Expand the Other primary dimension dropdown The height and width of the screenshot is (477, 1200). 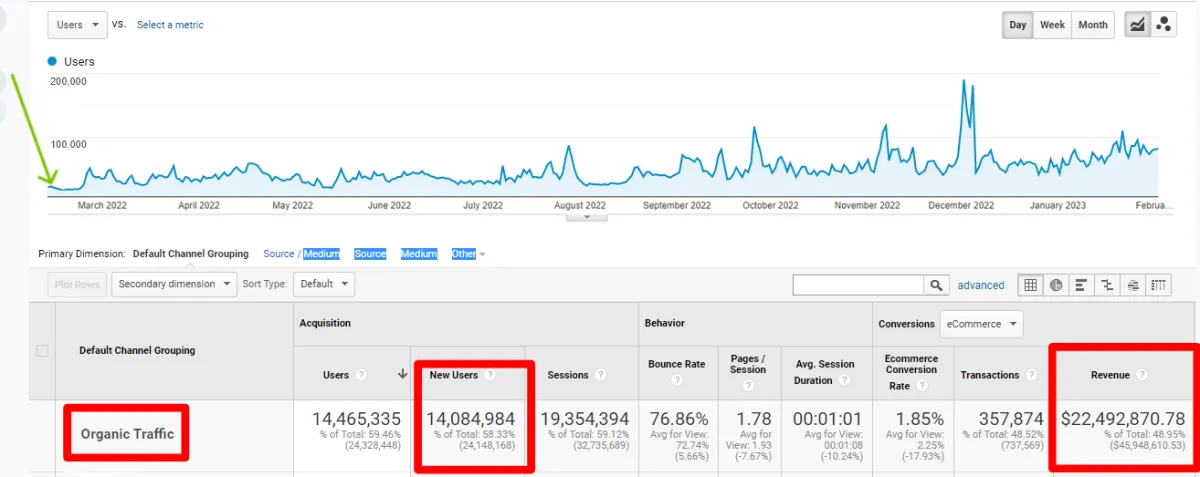pyautogui.click(x=468, y=254)
